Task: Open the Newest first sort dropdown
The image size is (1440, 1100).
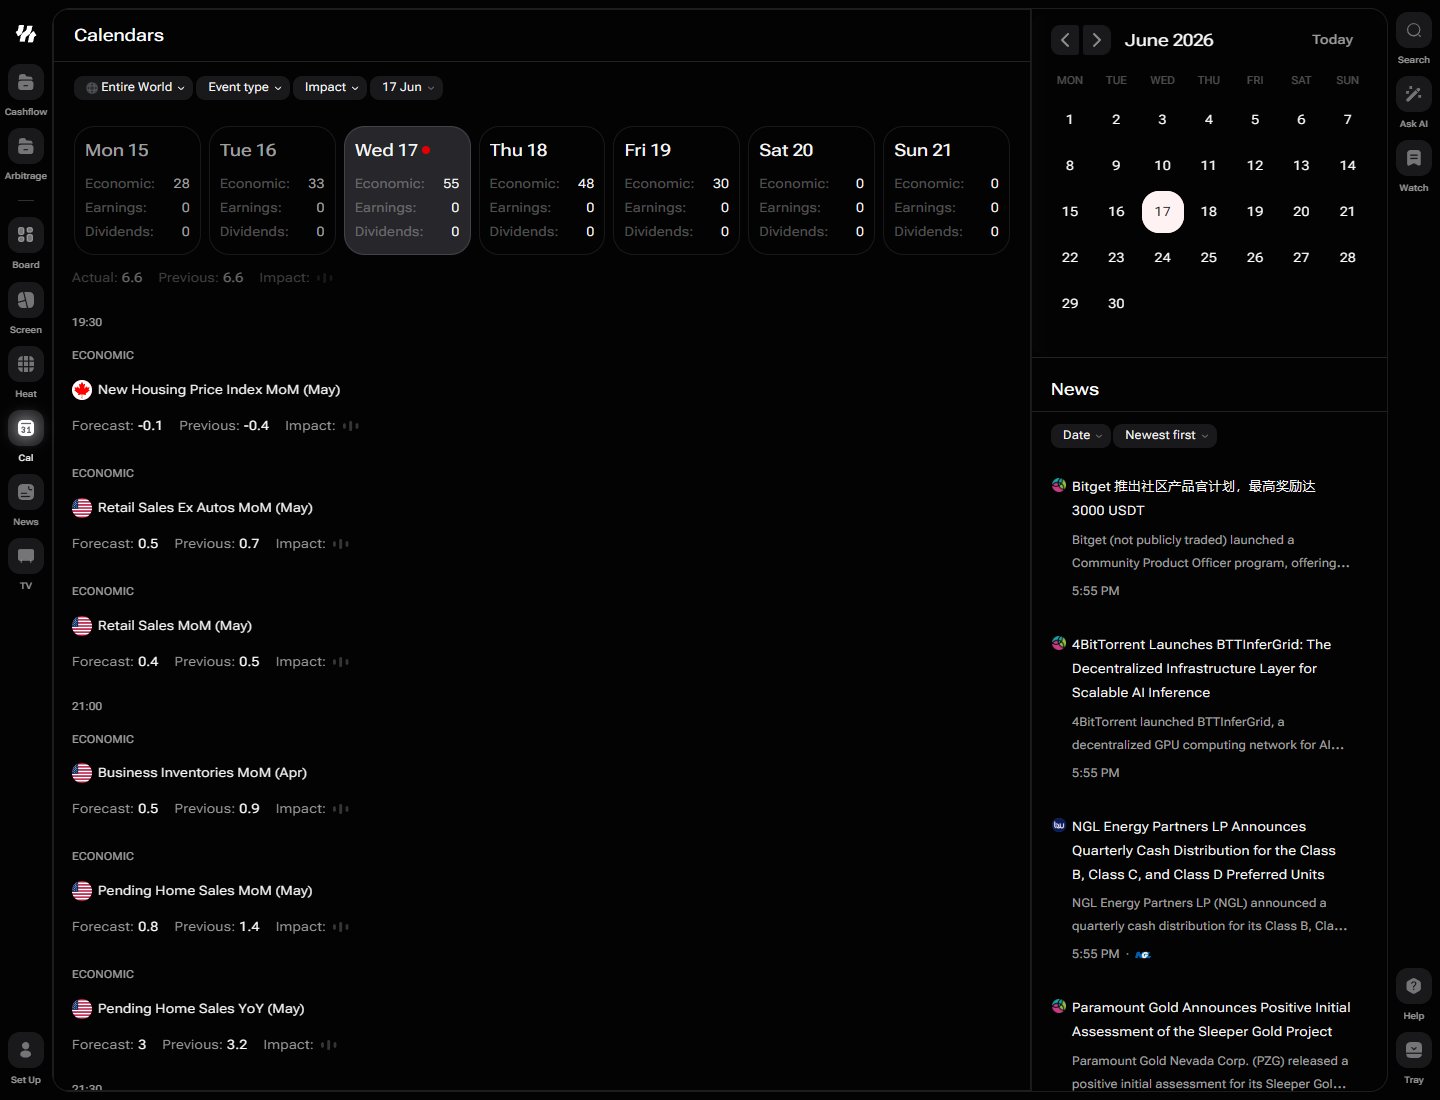Action: point(1165,435)
